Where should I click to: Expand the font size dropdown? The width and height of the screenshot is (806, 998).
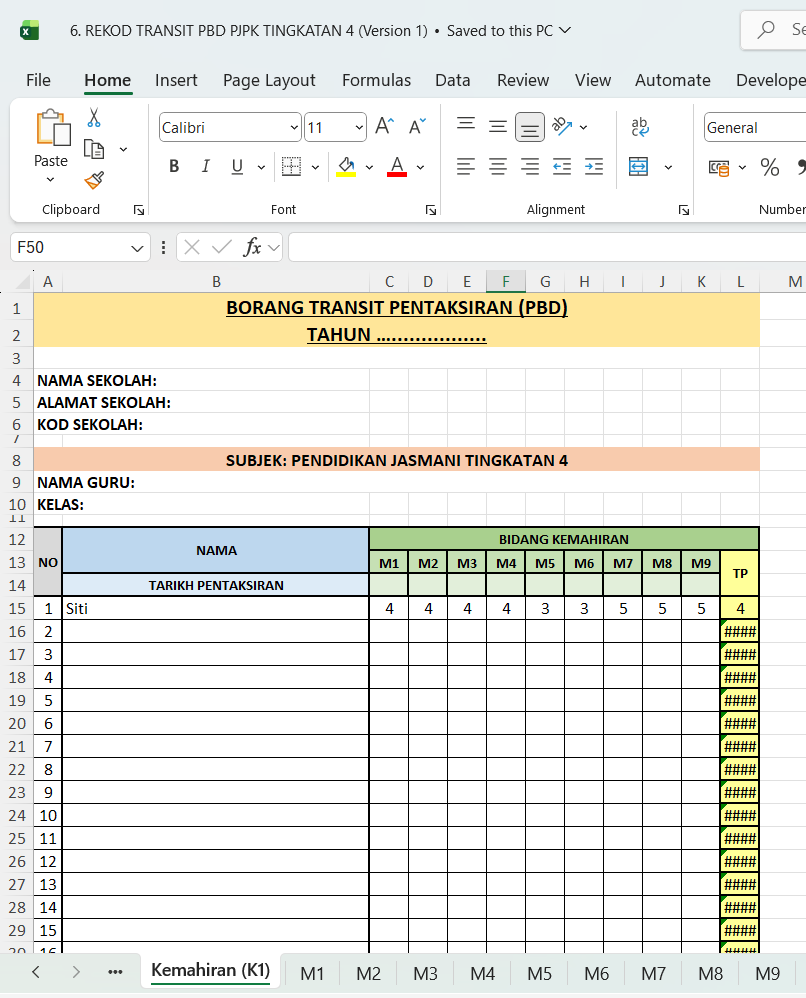coord(359,128)
